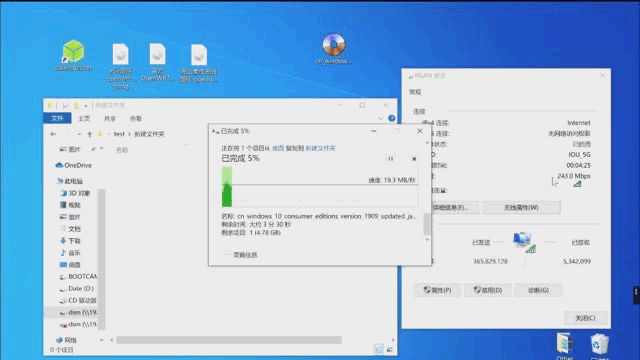Open the 共享 ribbon tab
This screenshot has height=360, width=640.
click(x=109, y=118)
